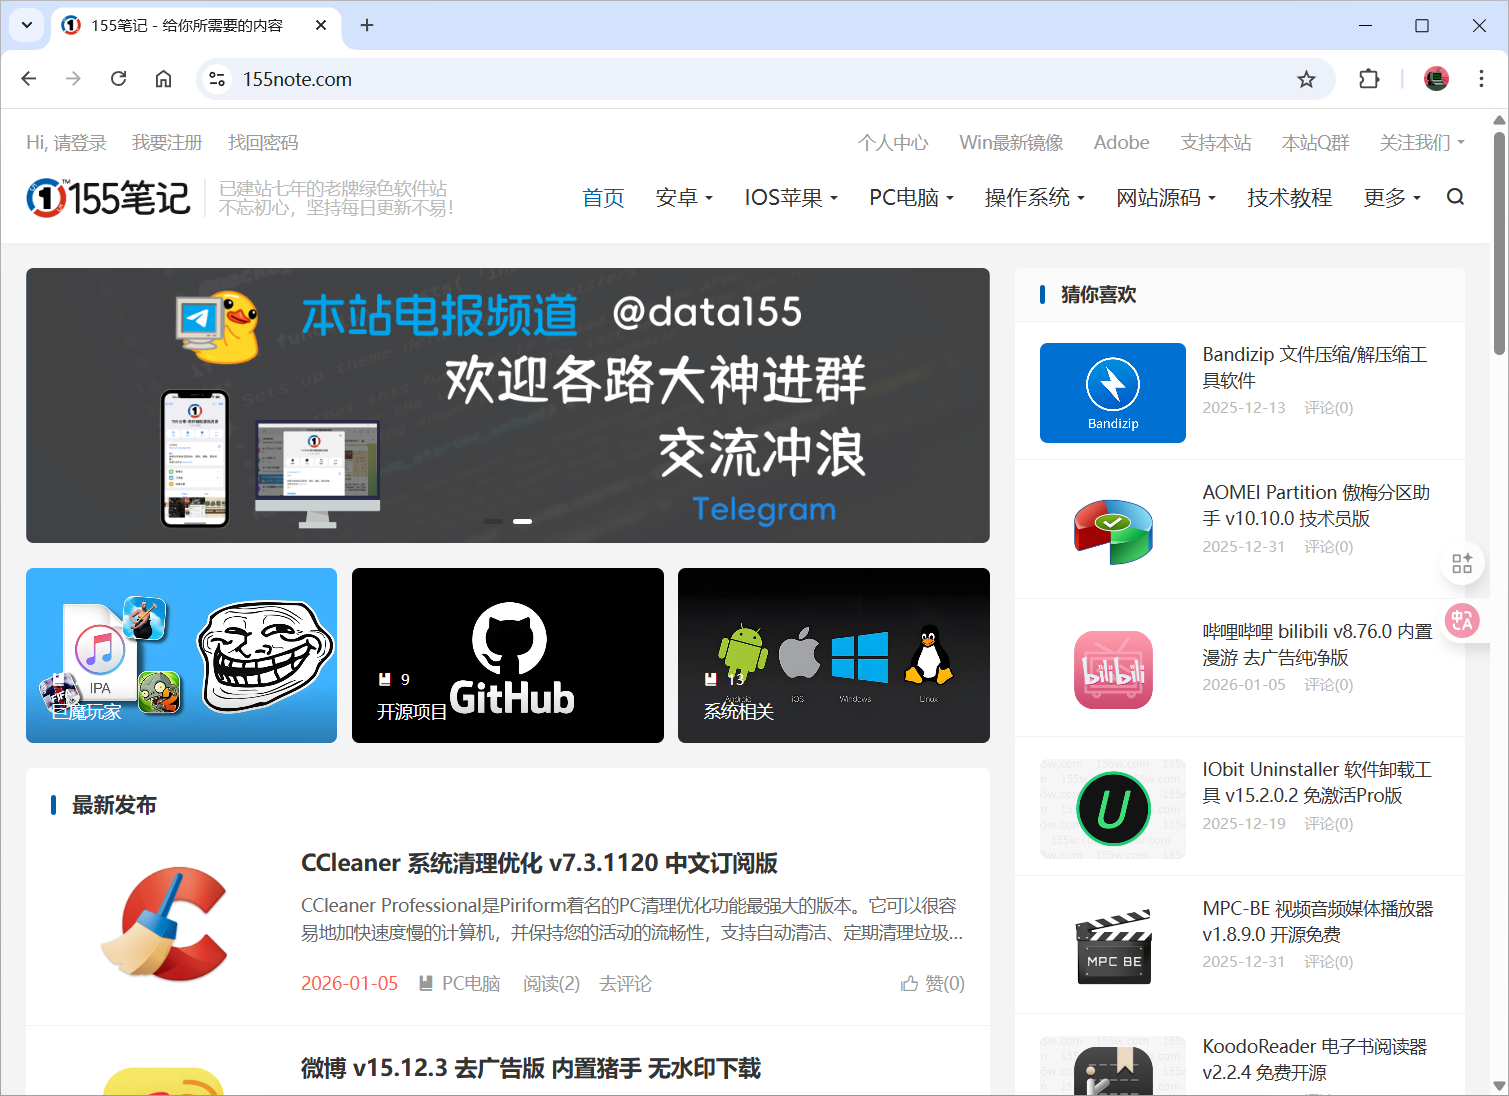Expand the 更多 navigation menu
1509x1096 pixels.
[x=1391, y=198]
